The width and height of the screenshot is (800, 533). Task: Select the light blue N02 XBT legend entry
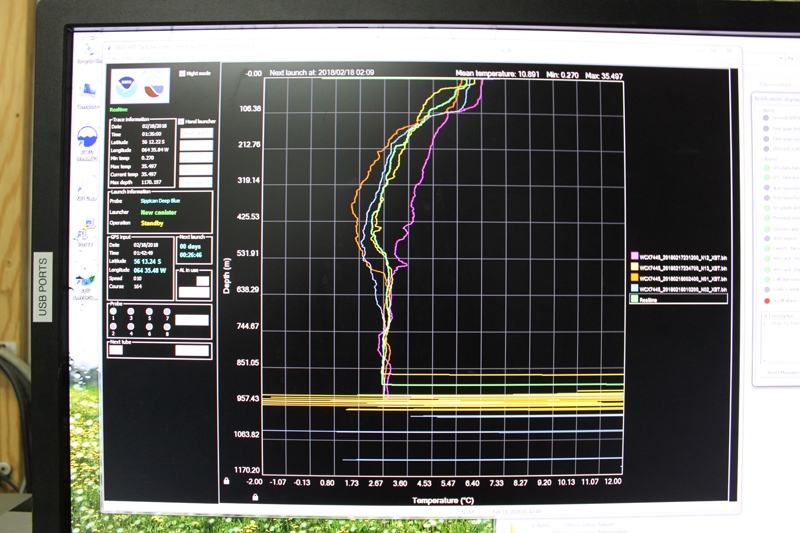tap(680, 287)
